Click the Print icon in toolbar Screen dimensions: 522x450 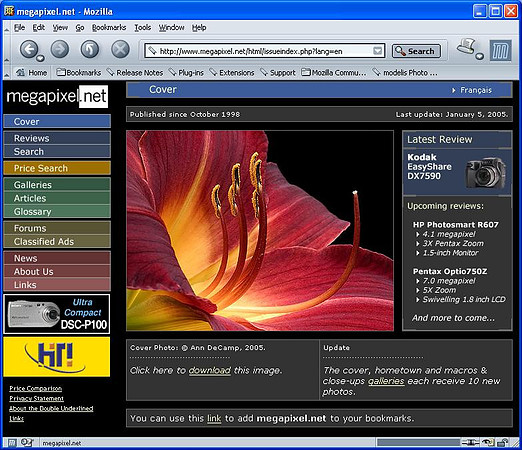pos(466,46)
